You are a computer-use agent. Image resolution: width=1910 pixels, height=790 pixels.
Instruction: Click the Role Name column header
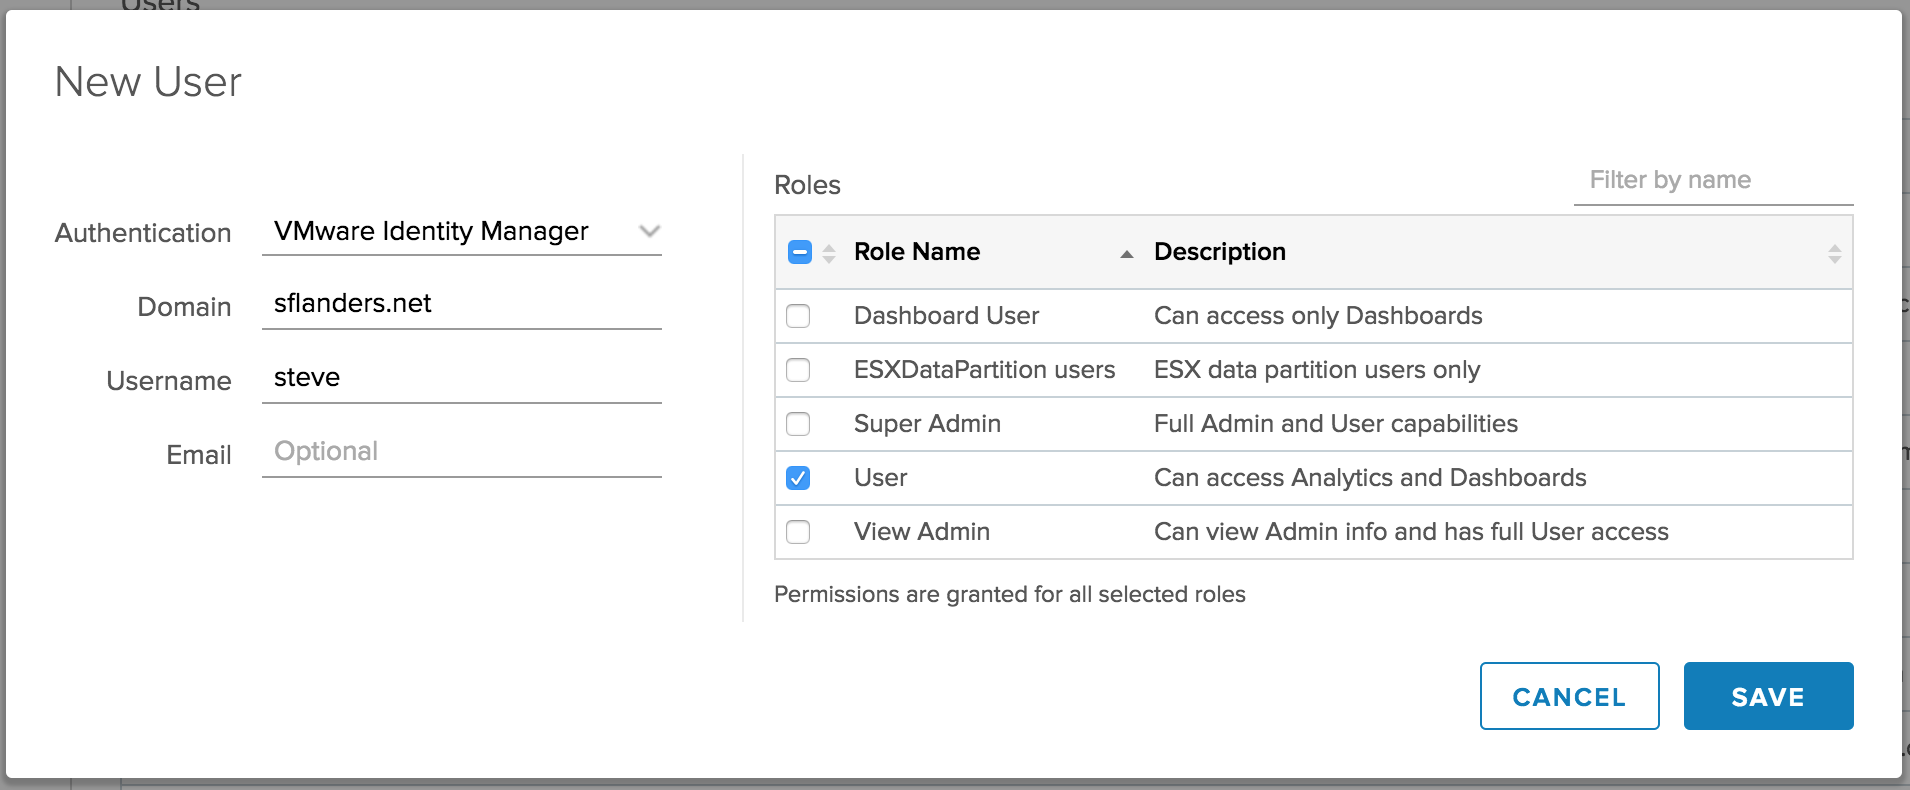tap(916, 252)
